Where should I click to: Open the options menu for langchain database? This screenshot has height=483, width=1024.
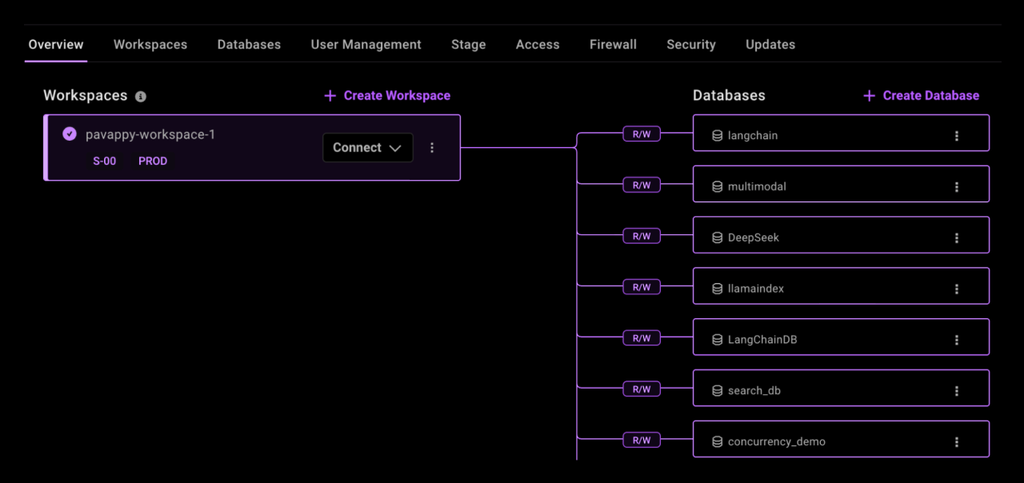click(x=957, y=136)
